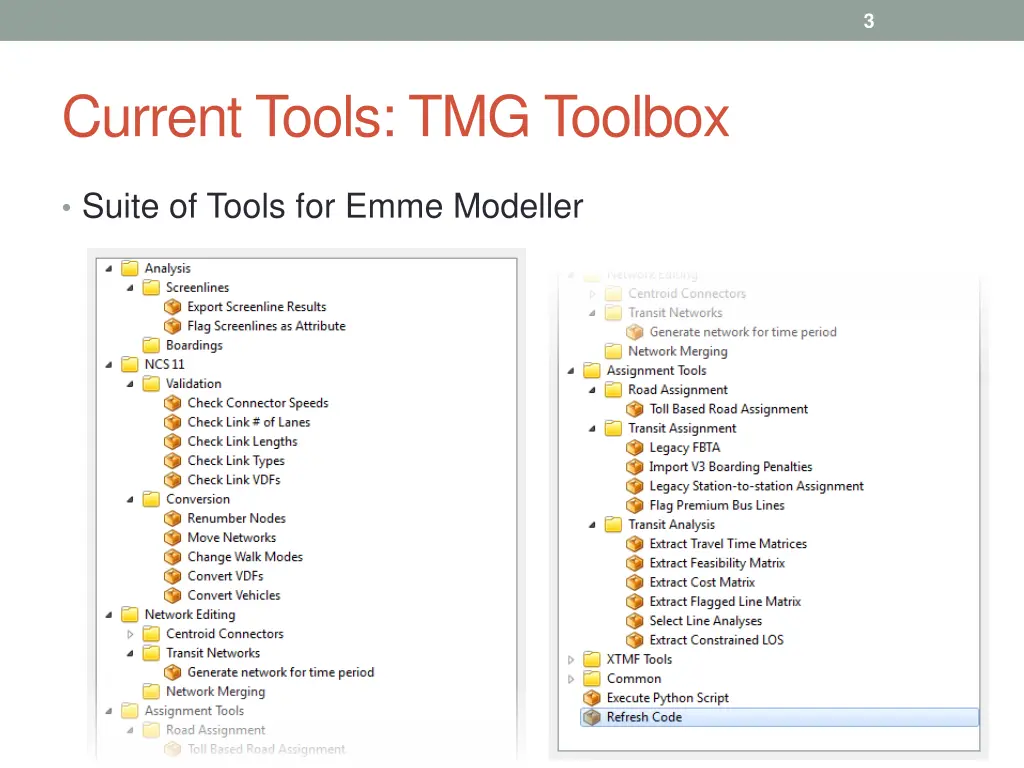
Task: Click the Check Link VDFs tool icon
Action: [x=172, y=480]
